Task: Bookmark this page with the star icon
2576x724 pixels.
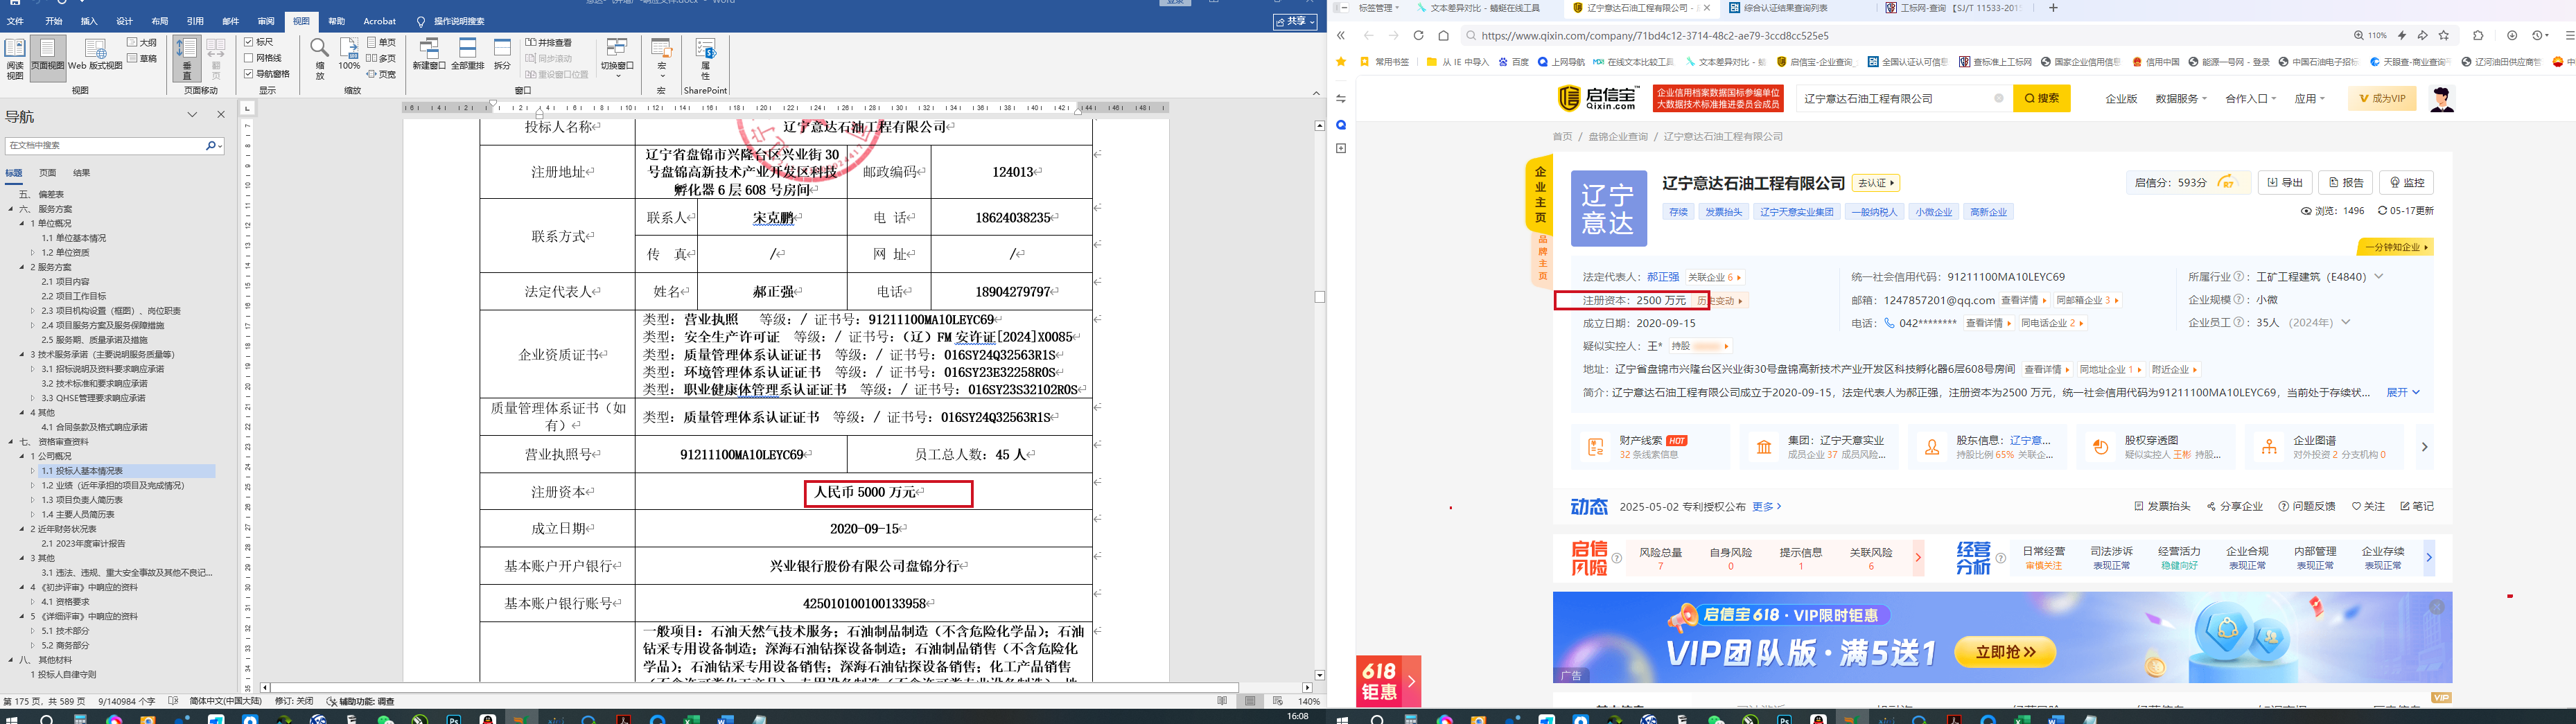Action: (2444, 35)
